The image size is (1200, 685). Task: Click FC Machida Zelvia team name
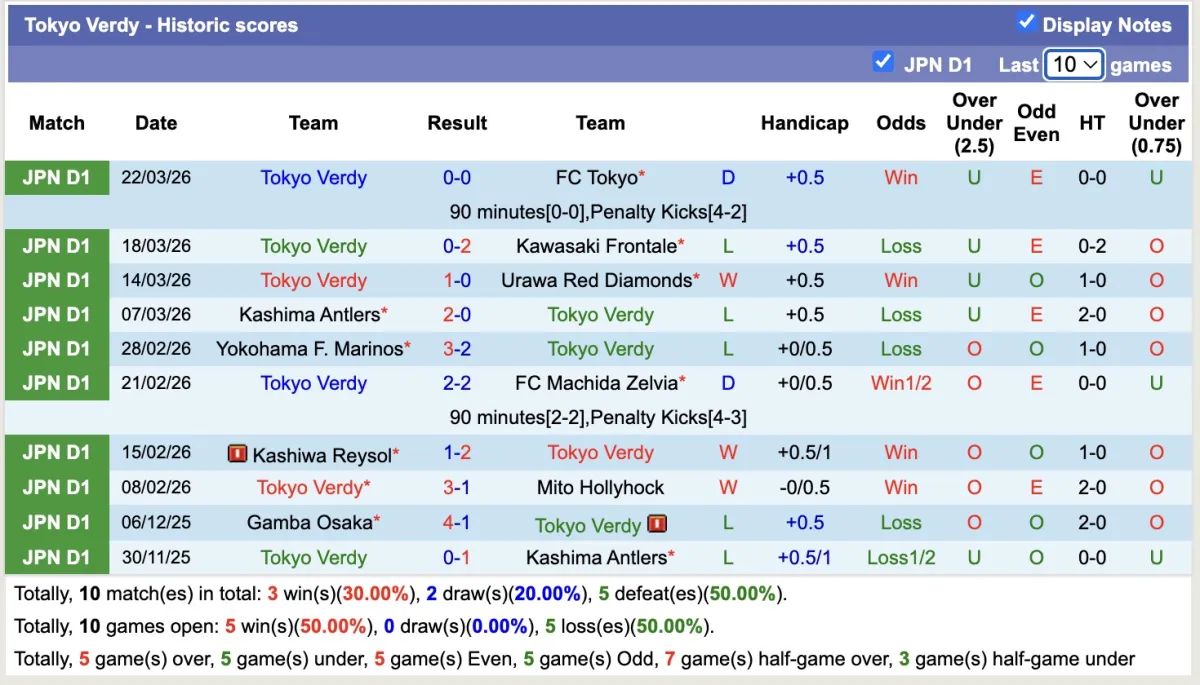[x=597, y=383]
